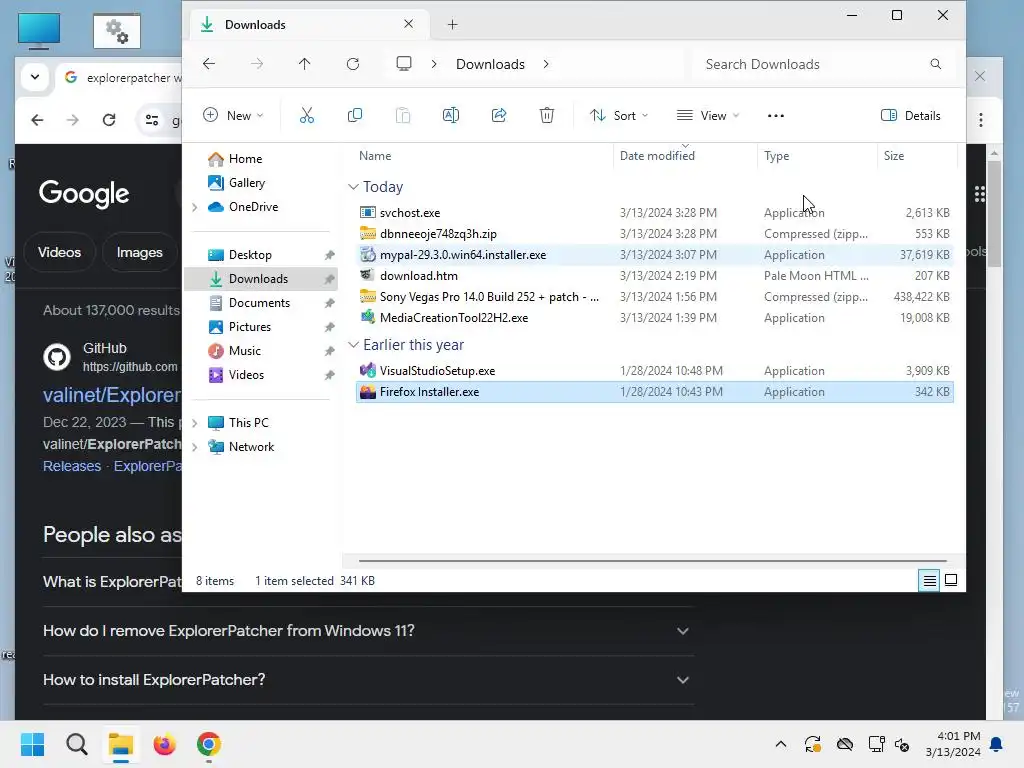
Task: Expand OneDrive in navigation pane
Action: tap(195, 207)
